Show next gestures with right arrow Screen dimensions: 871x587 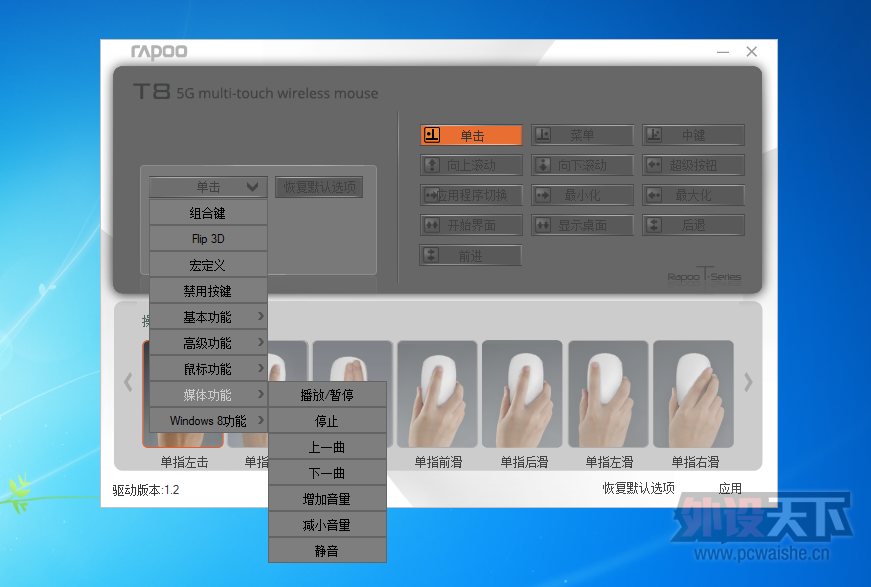748,382
